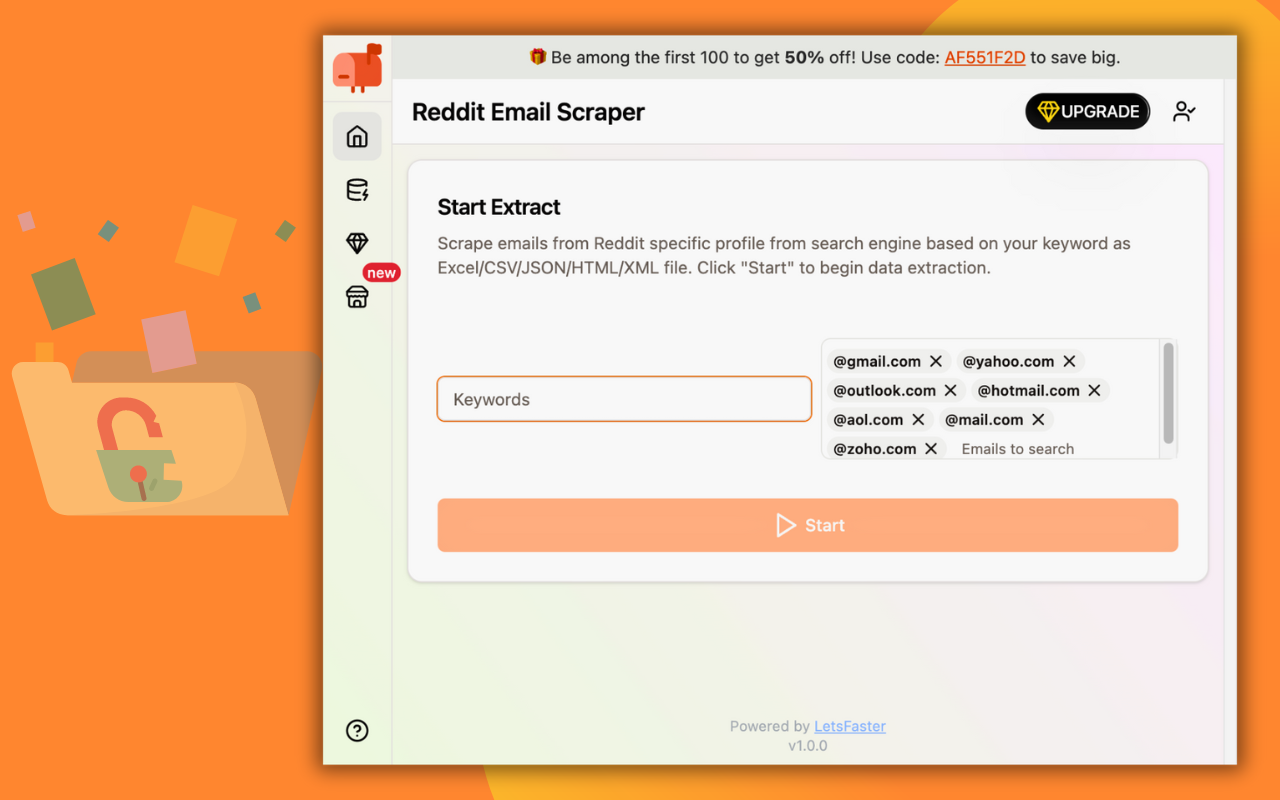Image resolution: width=1280 pixels, height=800 pixels.
Task: Remove the @aol.com email tag
Action: click(918, 419)
